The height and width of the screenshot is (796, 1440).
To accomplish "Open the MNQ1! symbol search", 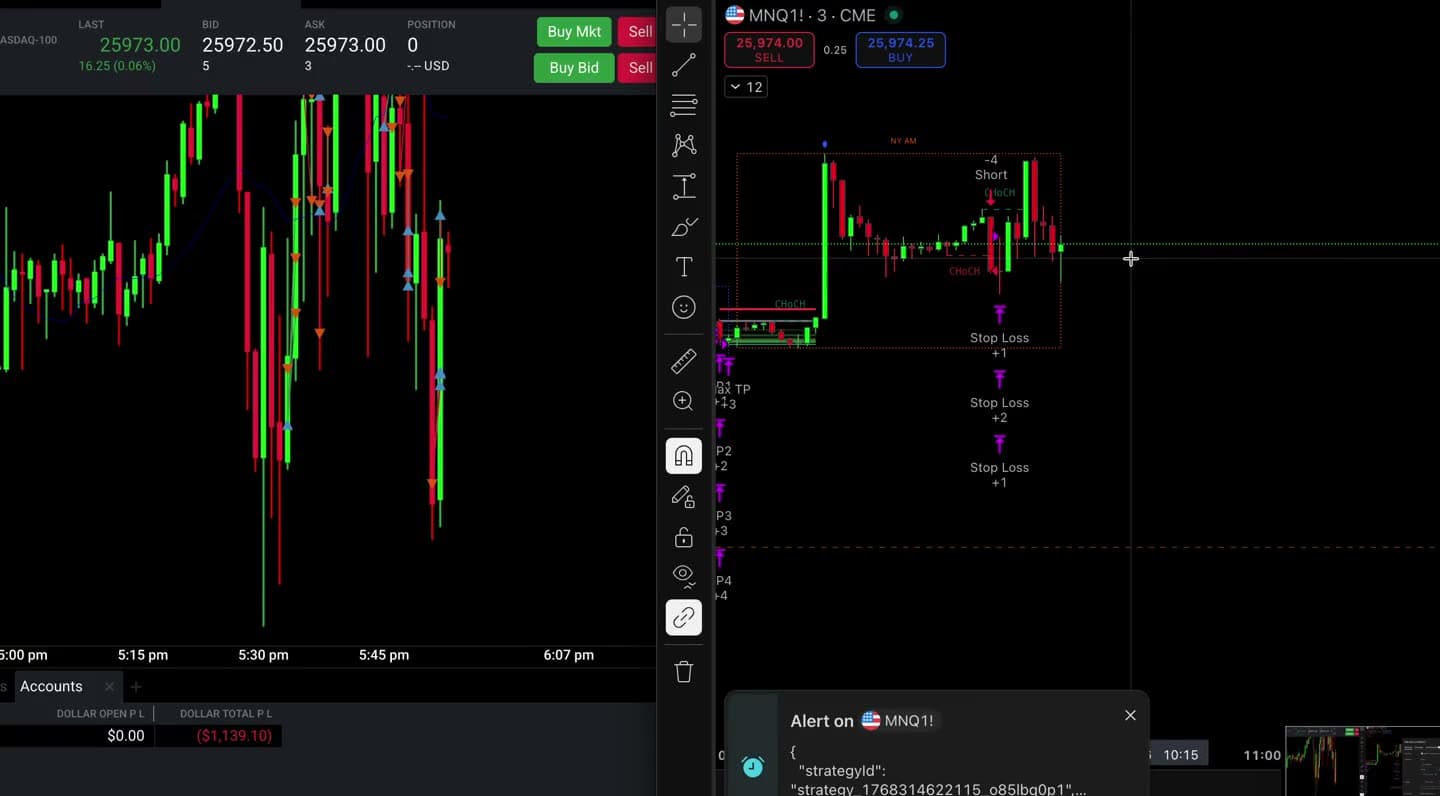I will tap(812, 15).
